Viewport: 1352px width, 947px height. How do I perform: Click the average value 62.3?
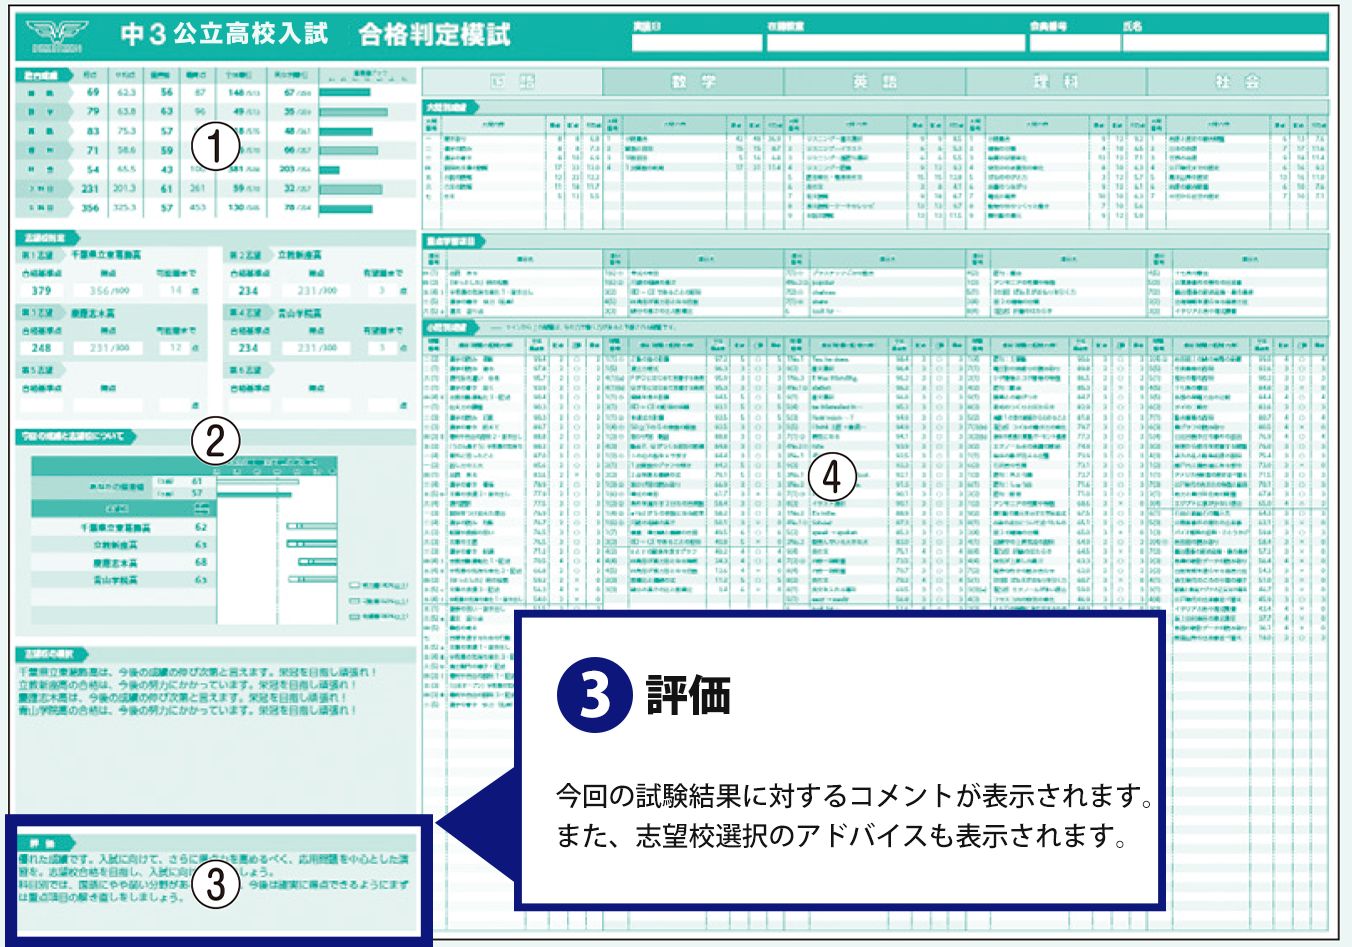tap(126, 92)
